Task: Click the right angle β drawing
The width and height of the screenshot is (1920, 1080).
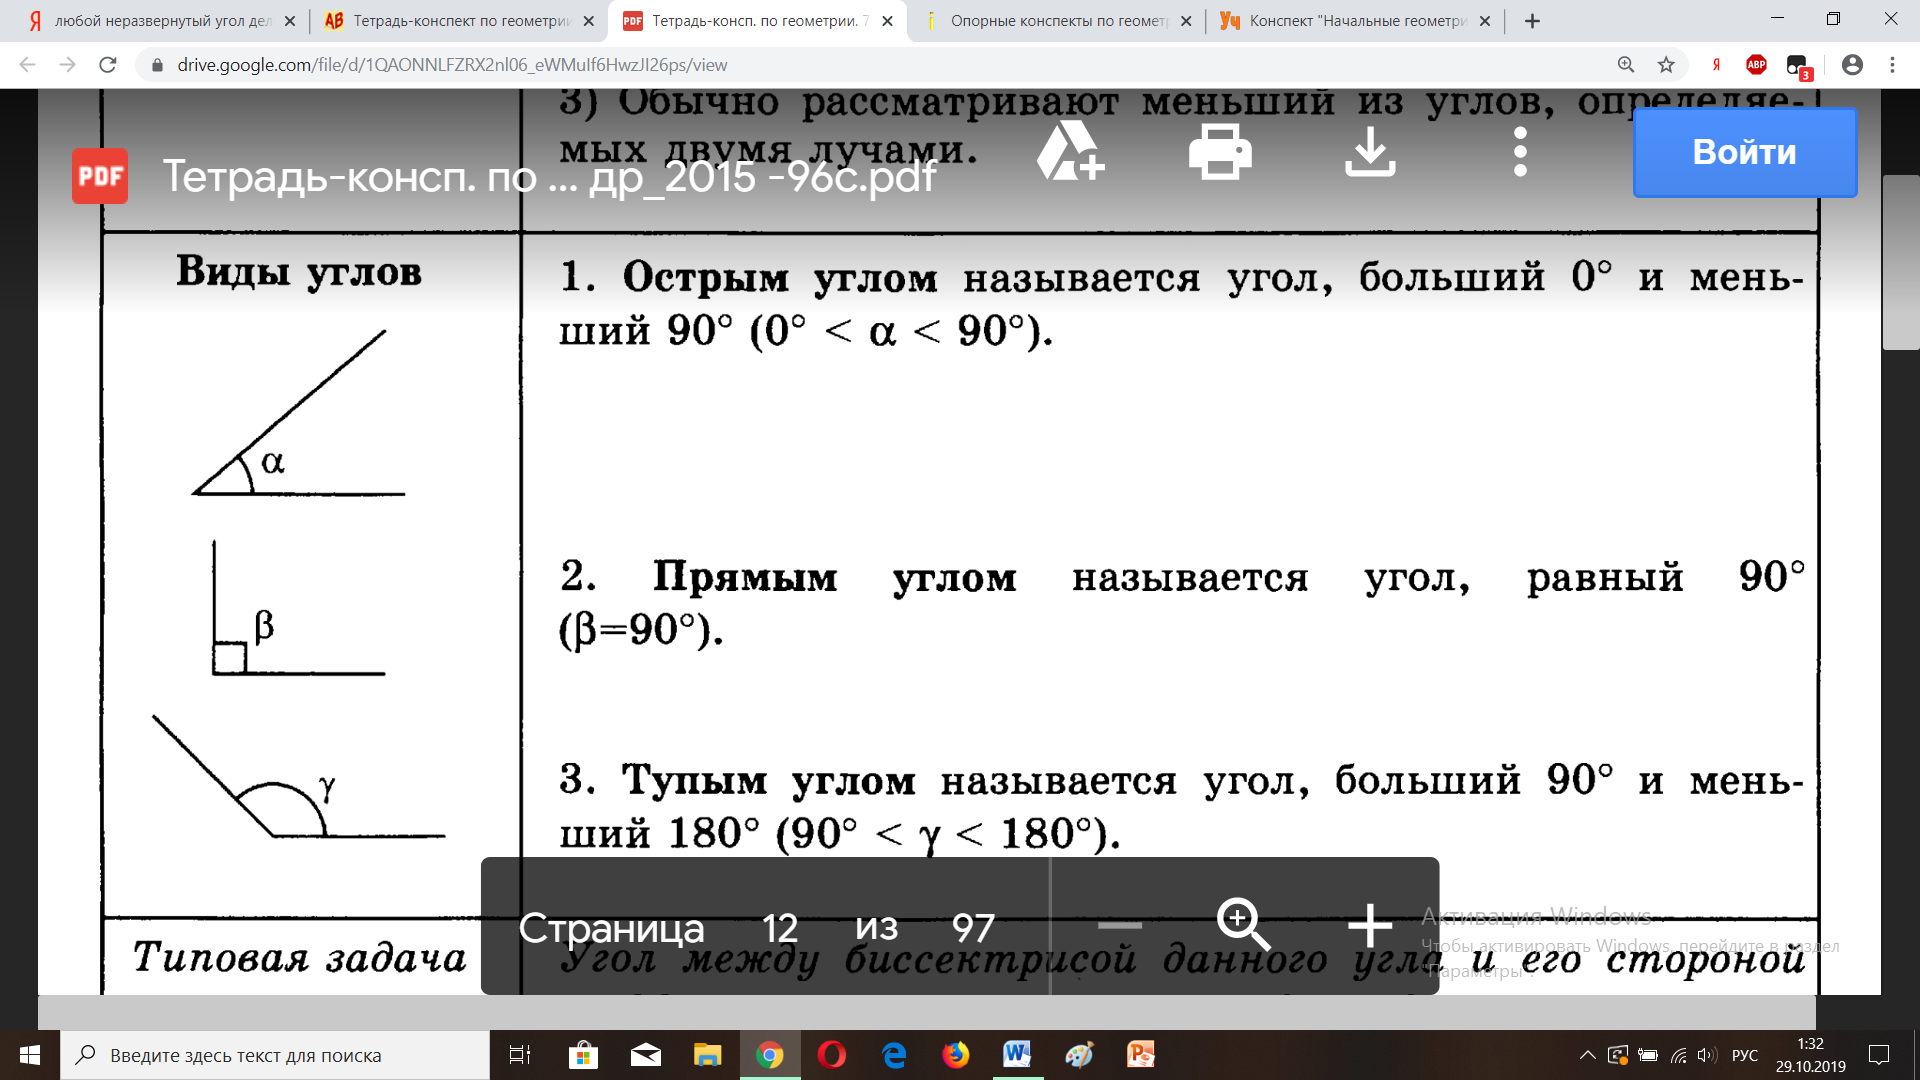Action: [298, 608]
